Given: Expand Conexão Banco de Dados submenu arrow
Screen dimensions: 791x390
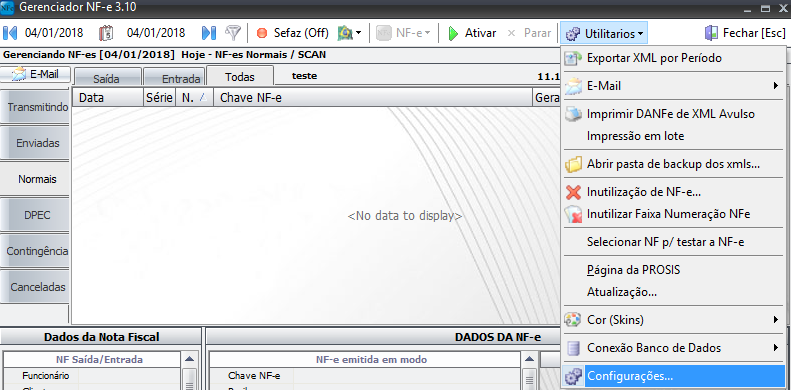Looking at the screenshot, I should [x=776, y=348].
